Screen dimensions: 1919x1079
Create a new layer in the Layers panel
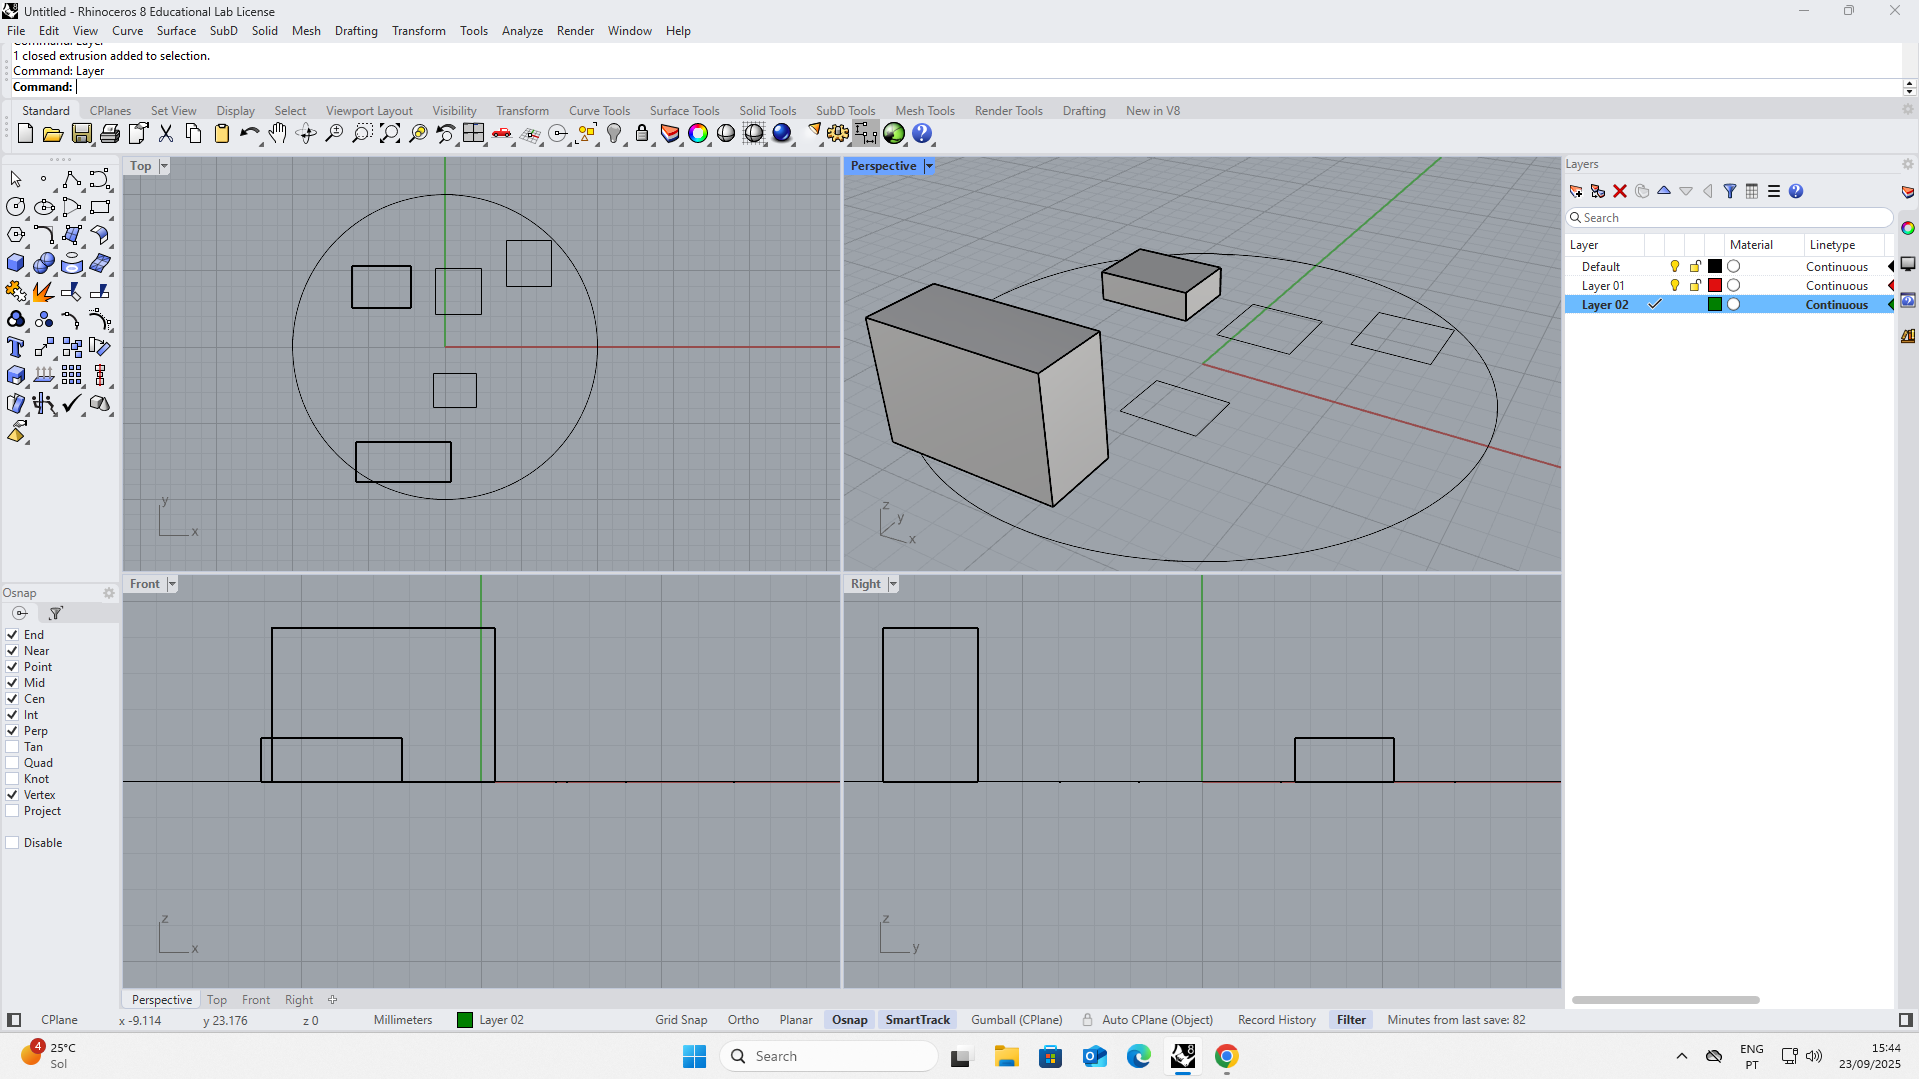click(1576, 191)
